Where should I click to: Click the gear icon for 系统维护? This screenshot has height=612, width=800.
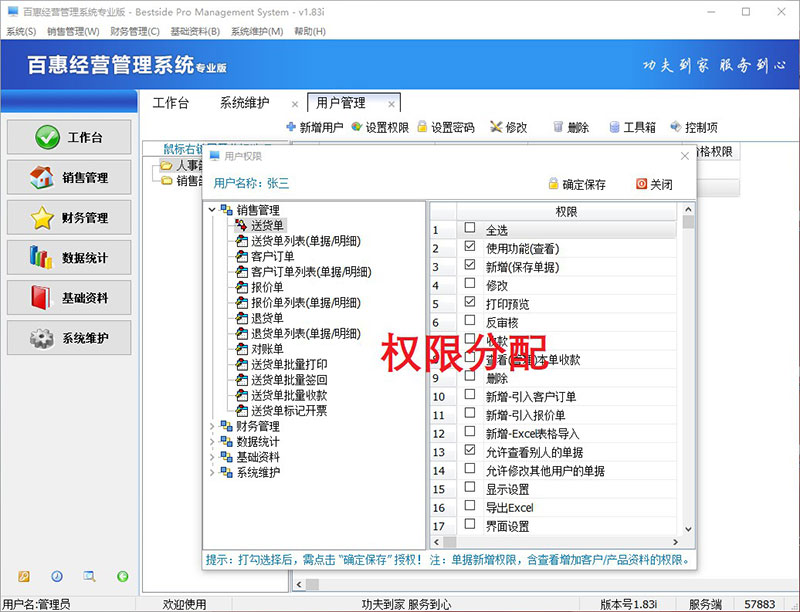[x=42, y=338]
